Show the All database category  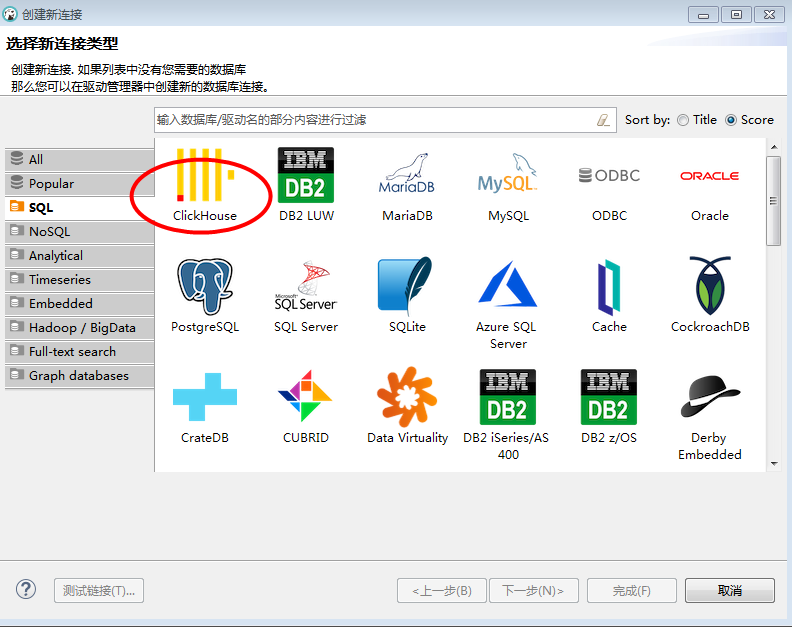coord(79,159)
